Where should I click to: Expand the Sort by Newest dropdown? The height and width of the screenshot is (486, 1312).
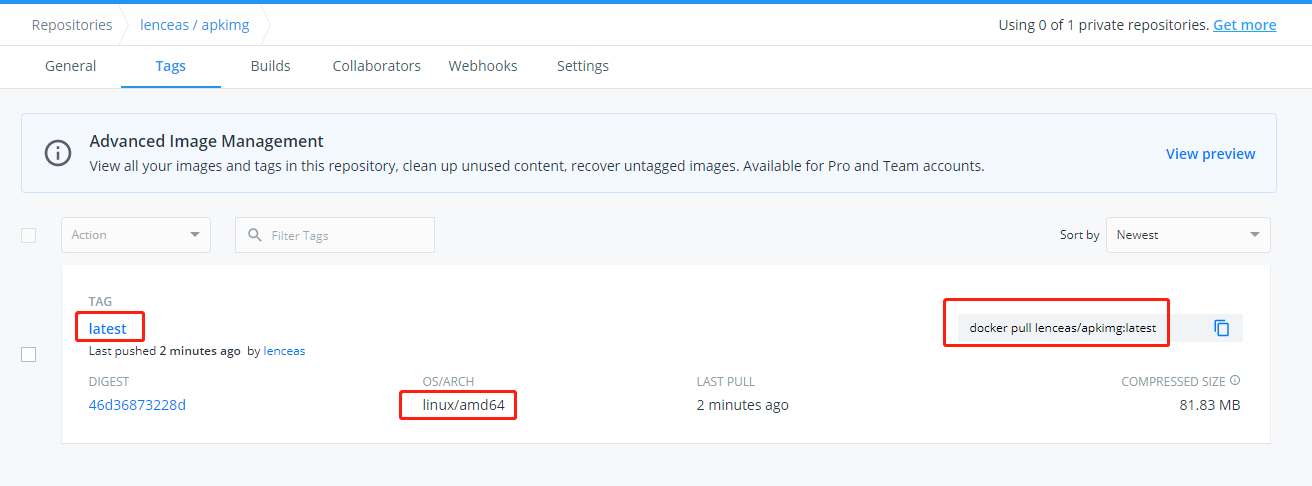click(x=1187, y=235)
